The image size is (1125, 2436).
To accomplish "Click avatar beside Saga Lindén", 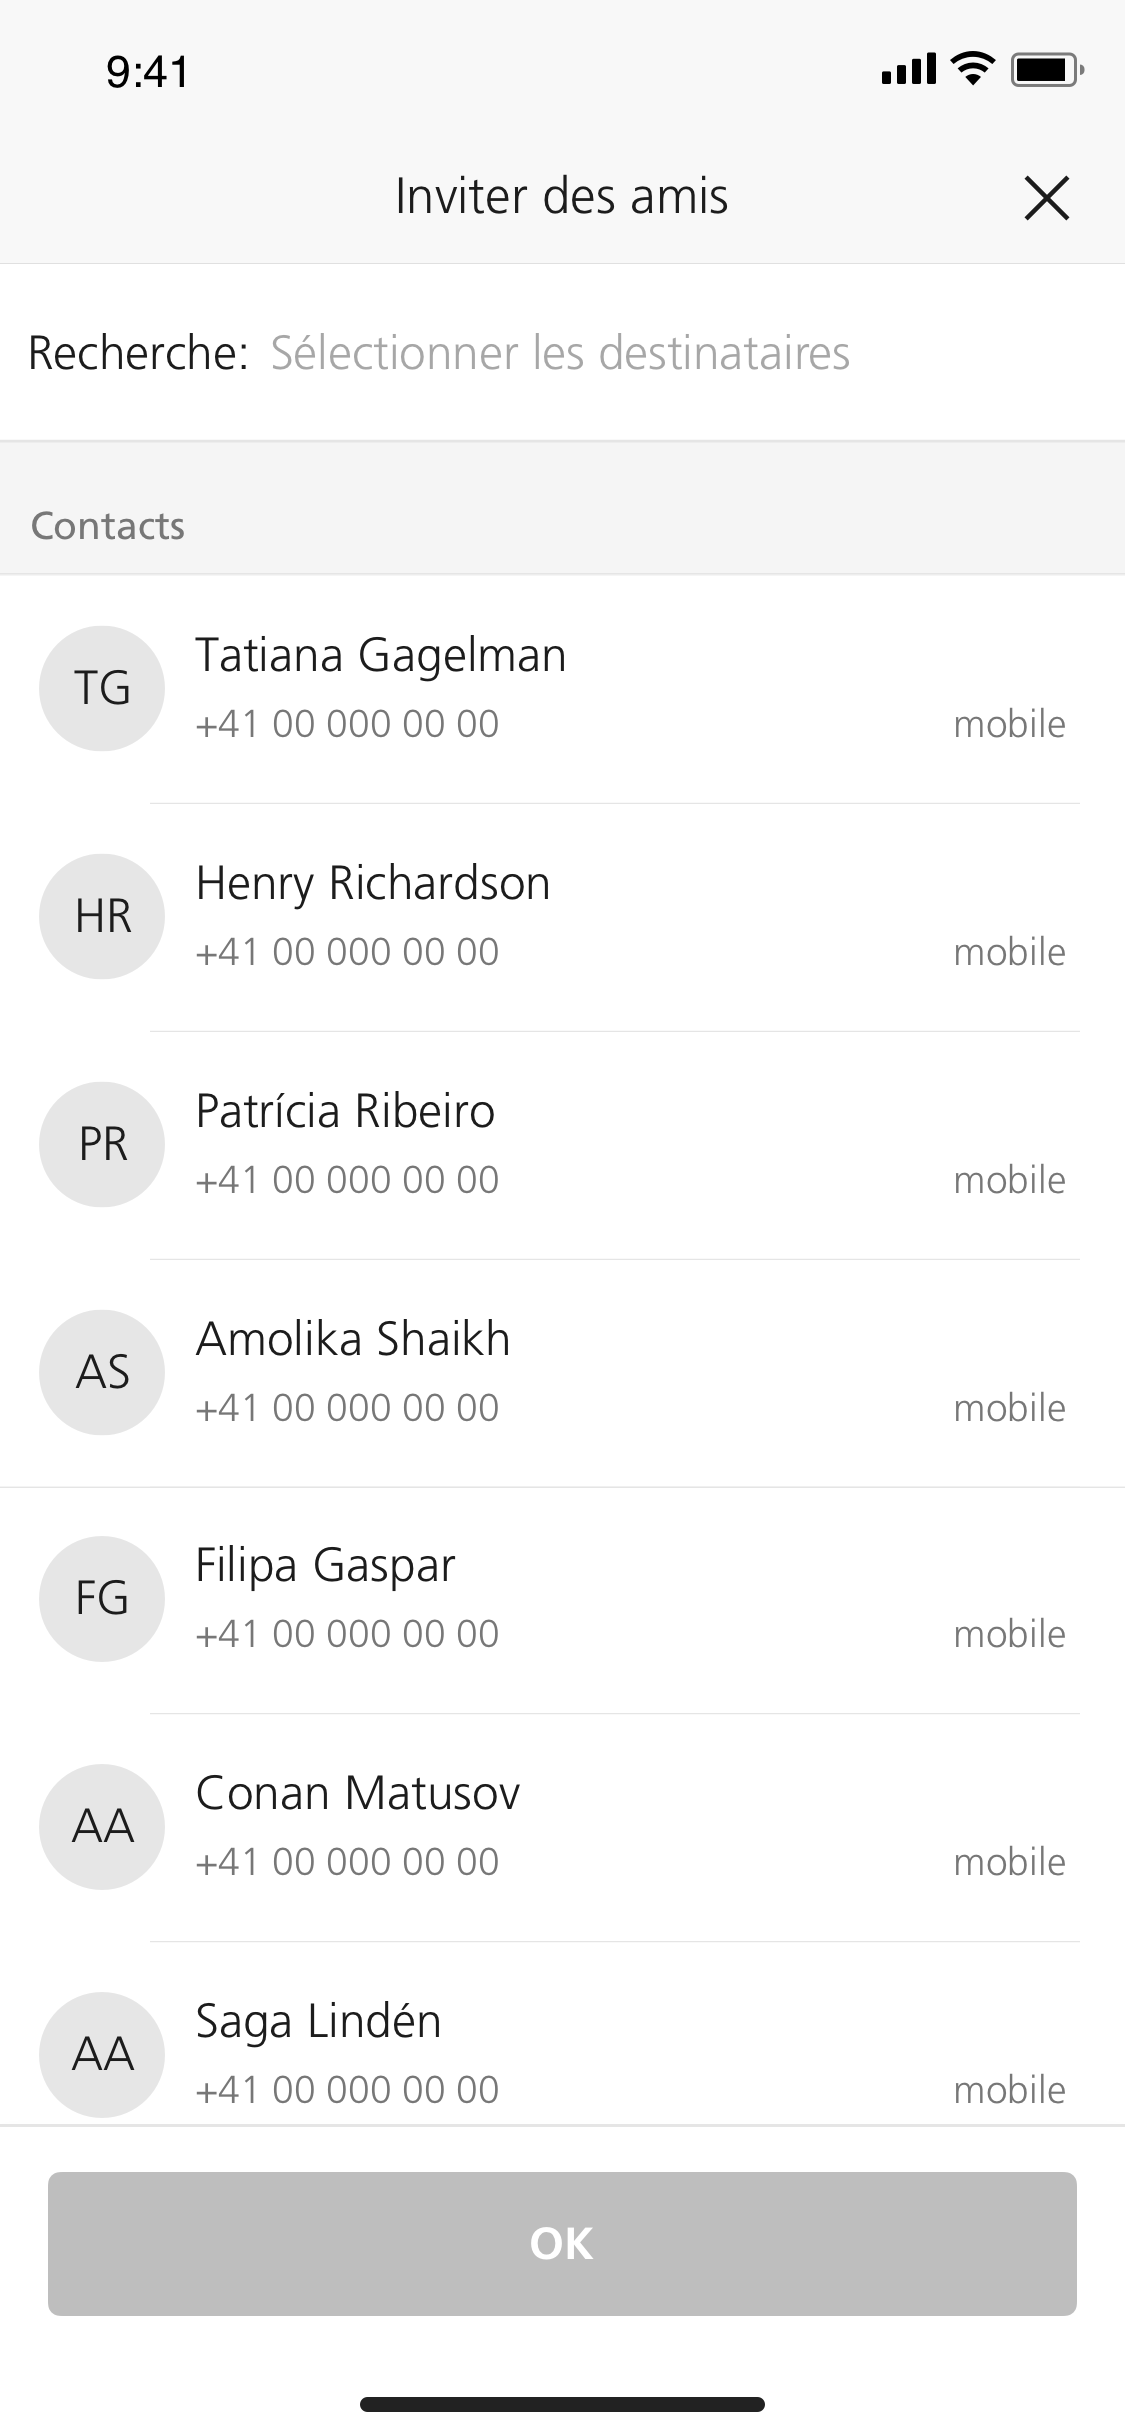I will click(x=102, y=2054).
